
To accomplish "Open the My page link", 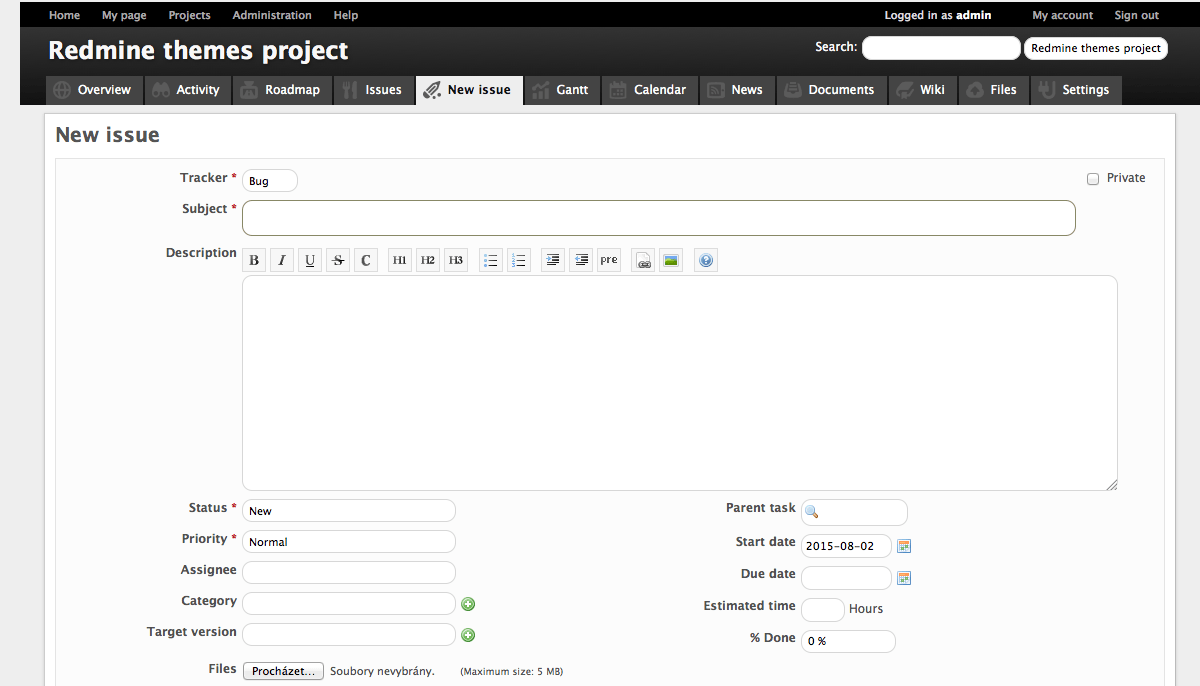I will 124,15.
